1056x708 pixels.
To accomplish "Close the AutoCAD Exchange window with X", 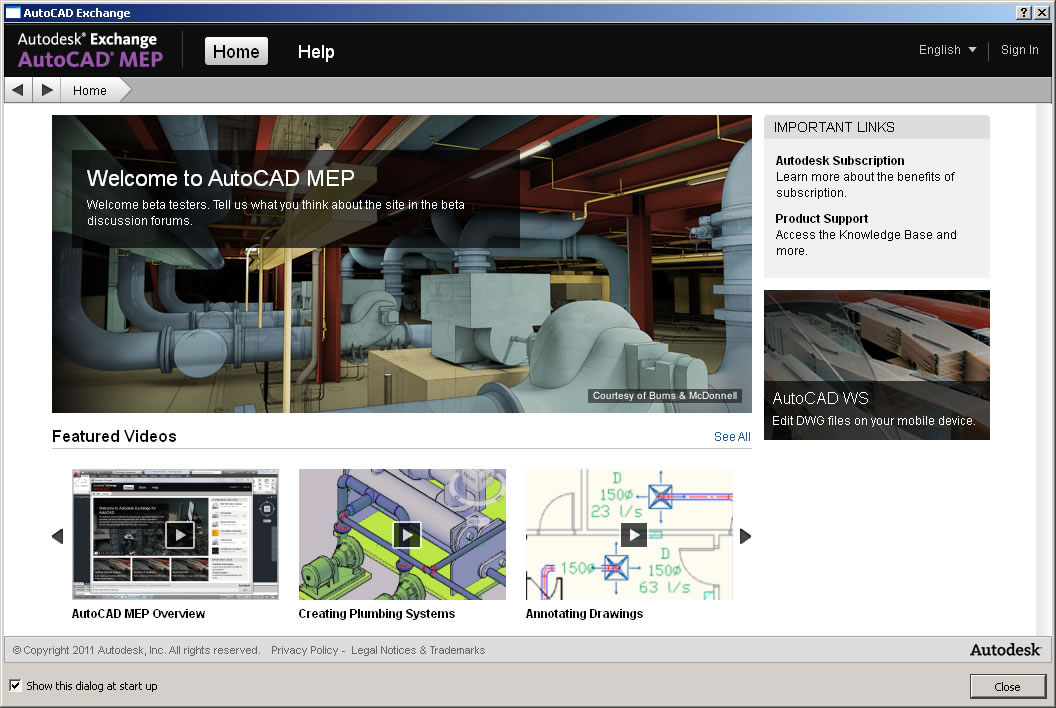I will pos(1041,13).
